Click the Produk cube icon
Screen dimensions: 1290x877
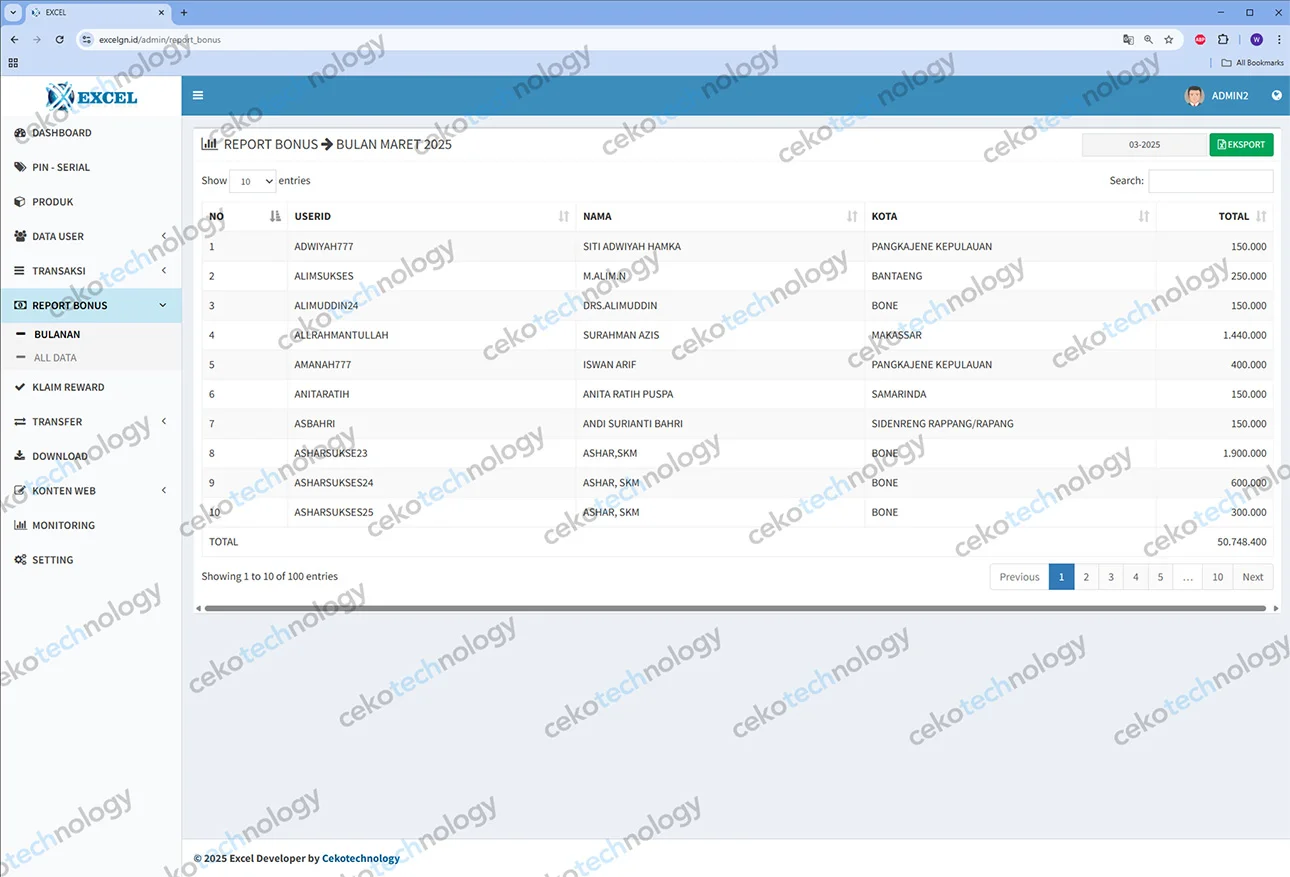(20, 202)
